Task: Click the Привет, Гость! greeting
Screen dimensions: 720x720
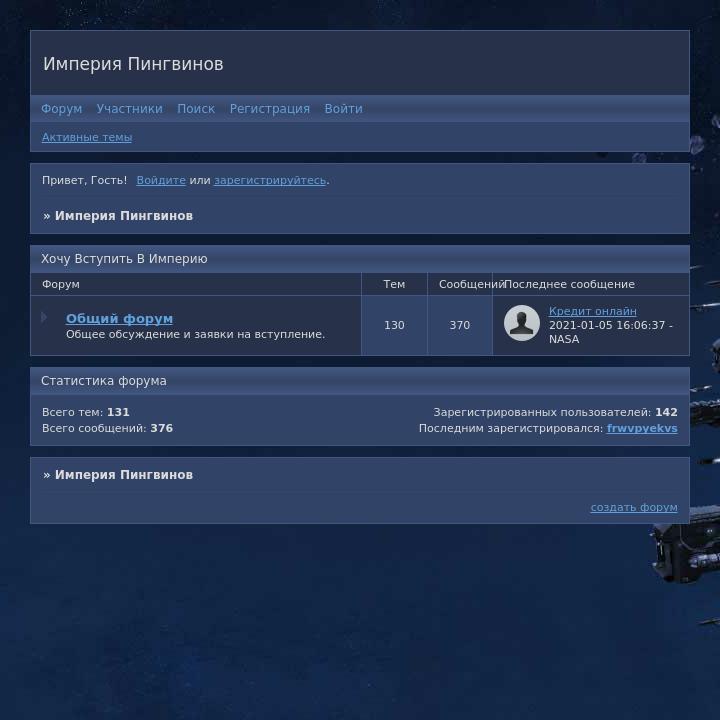Action: tap(84, 180)
